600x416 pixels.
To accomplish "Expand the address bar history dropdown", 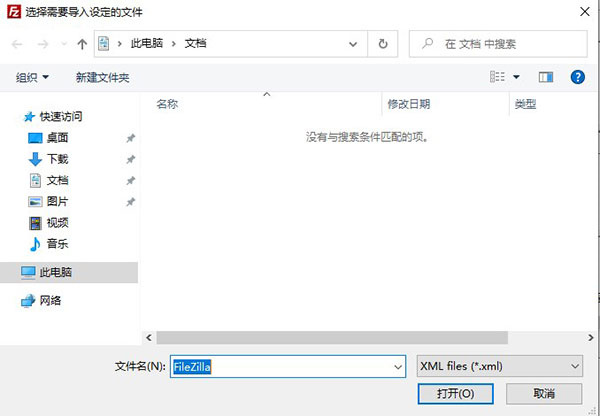I will click(353, 44).
